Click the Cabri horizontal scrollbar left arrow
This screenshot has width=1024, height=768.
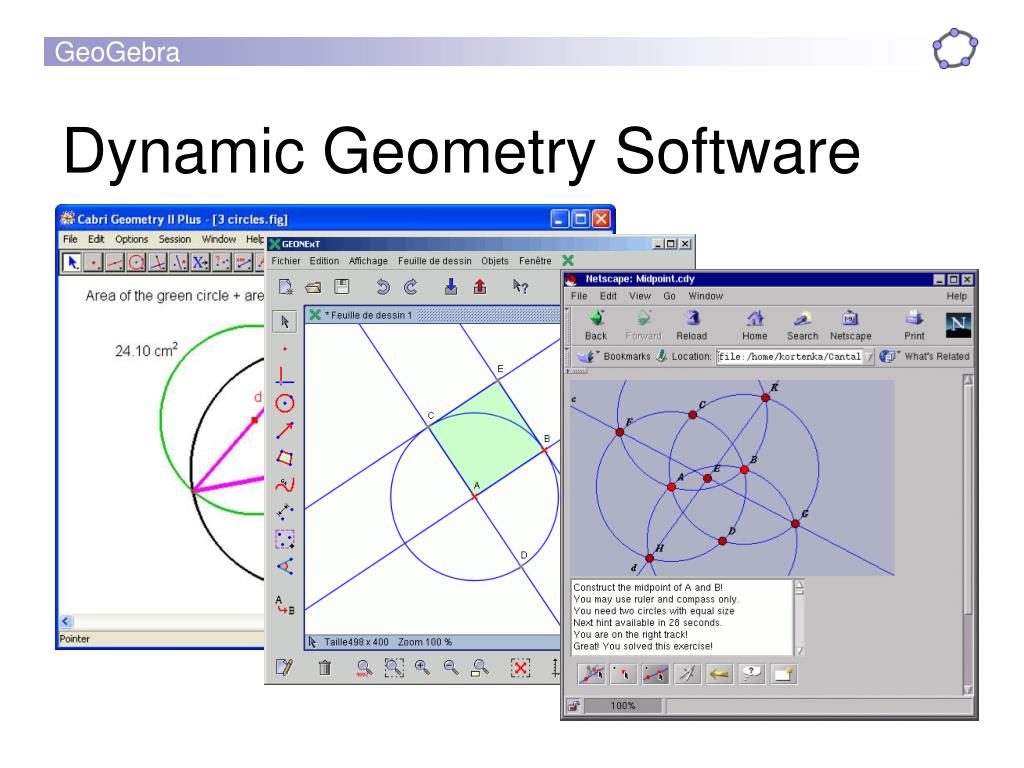tap(65, 621)
